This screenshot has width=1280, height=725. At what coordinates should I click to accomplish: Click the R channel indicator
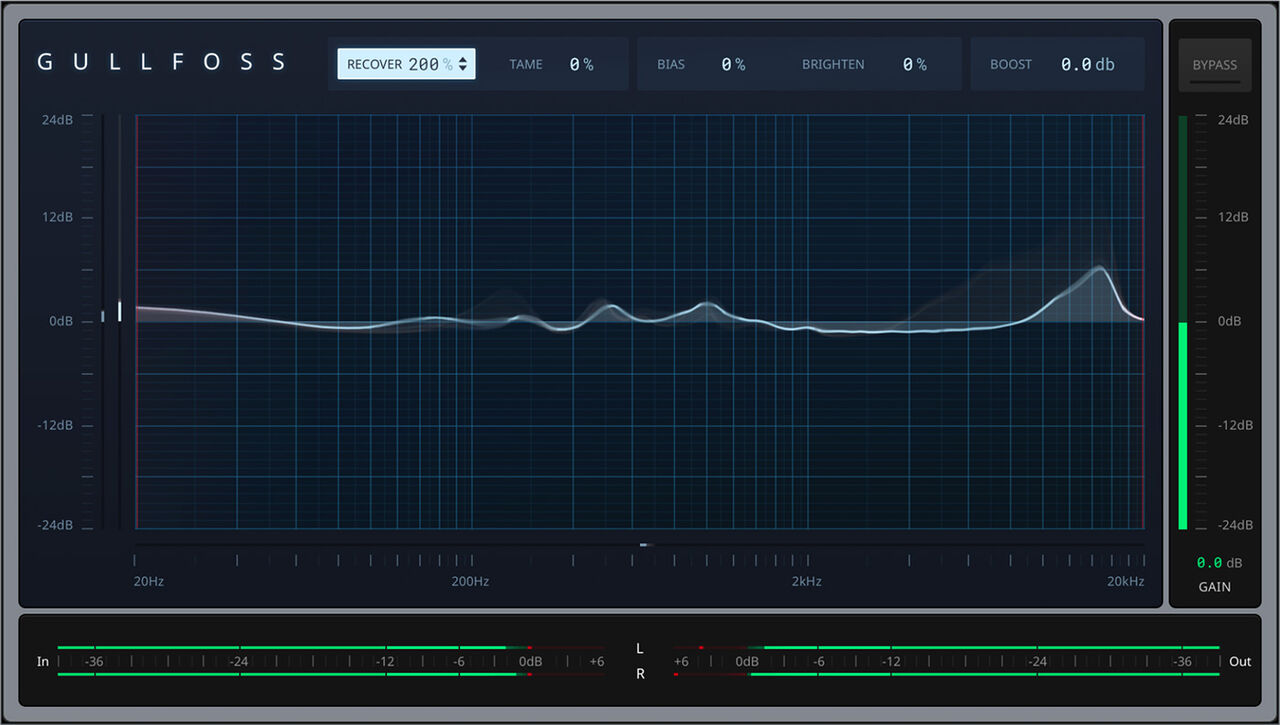pyautogui.click(x=639, y=674)
